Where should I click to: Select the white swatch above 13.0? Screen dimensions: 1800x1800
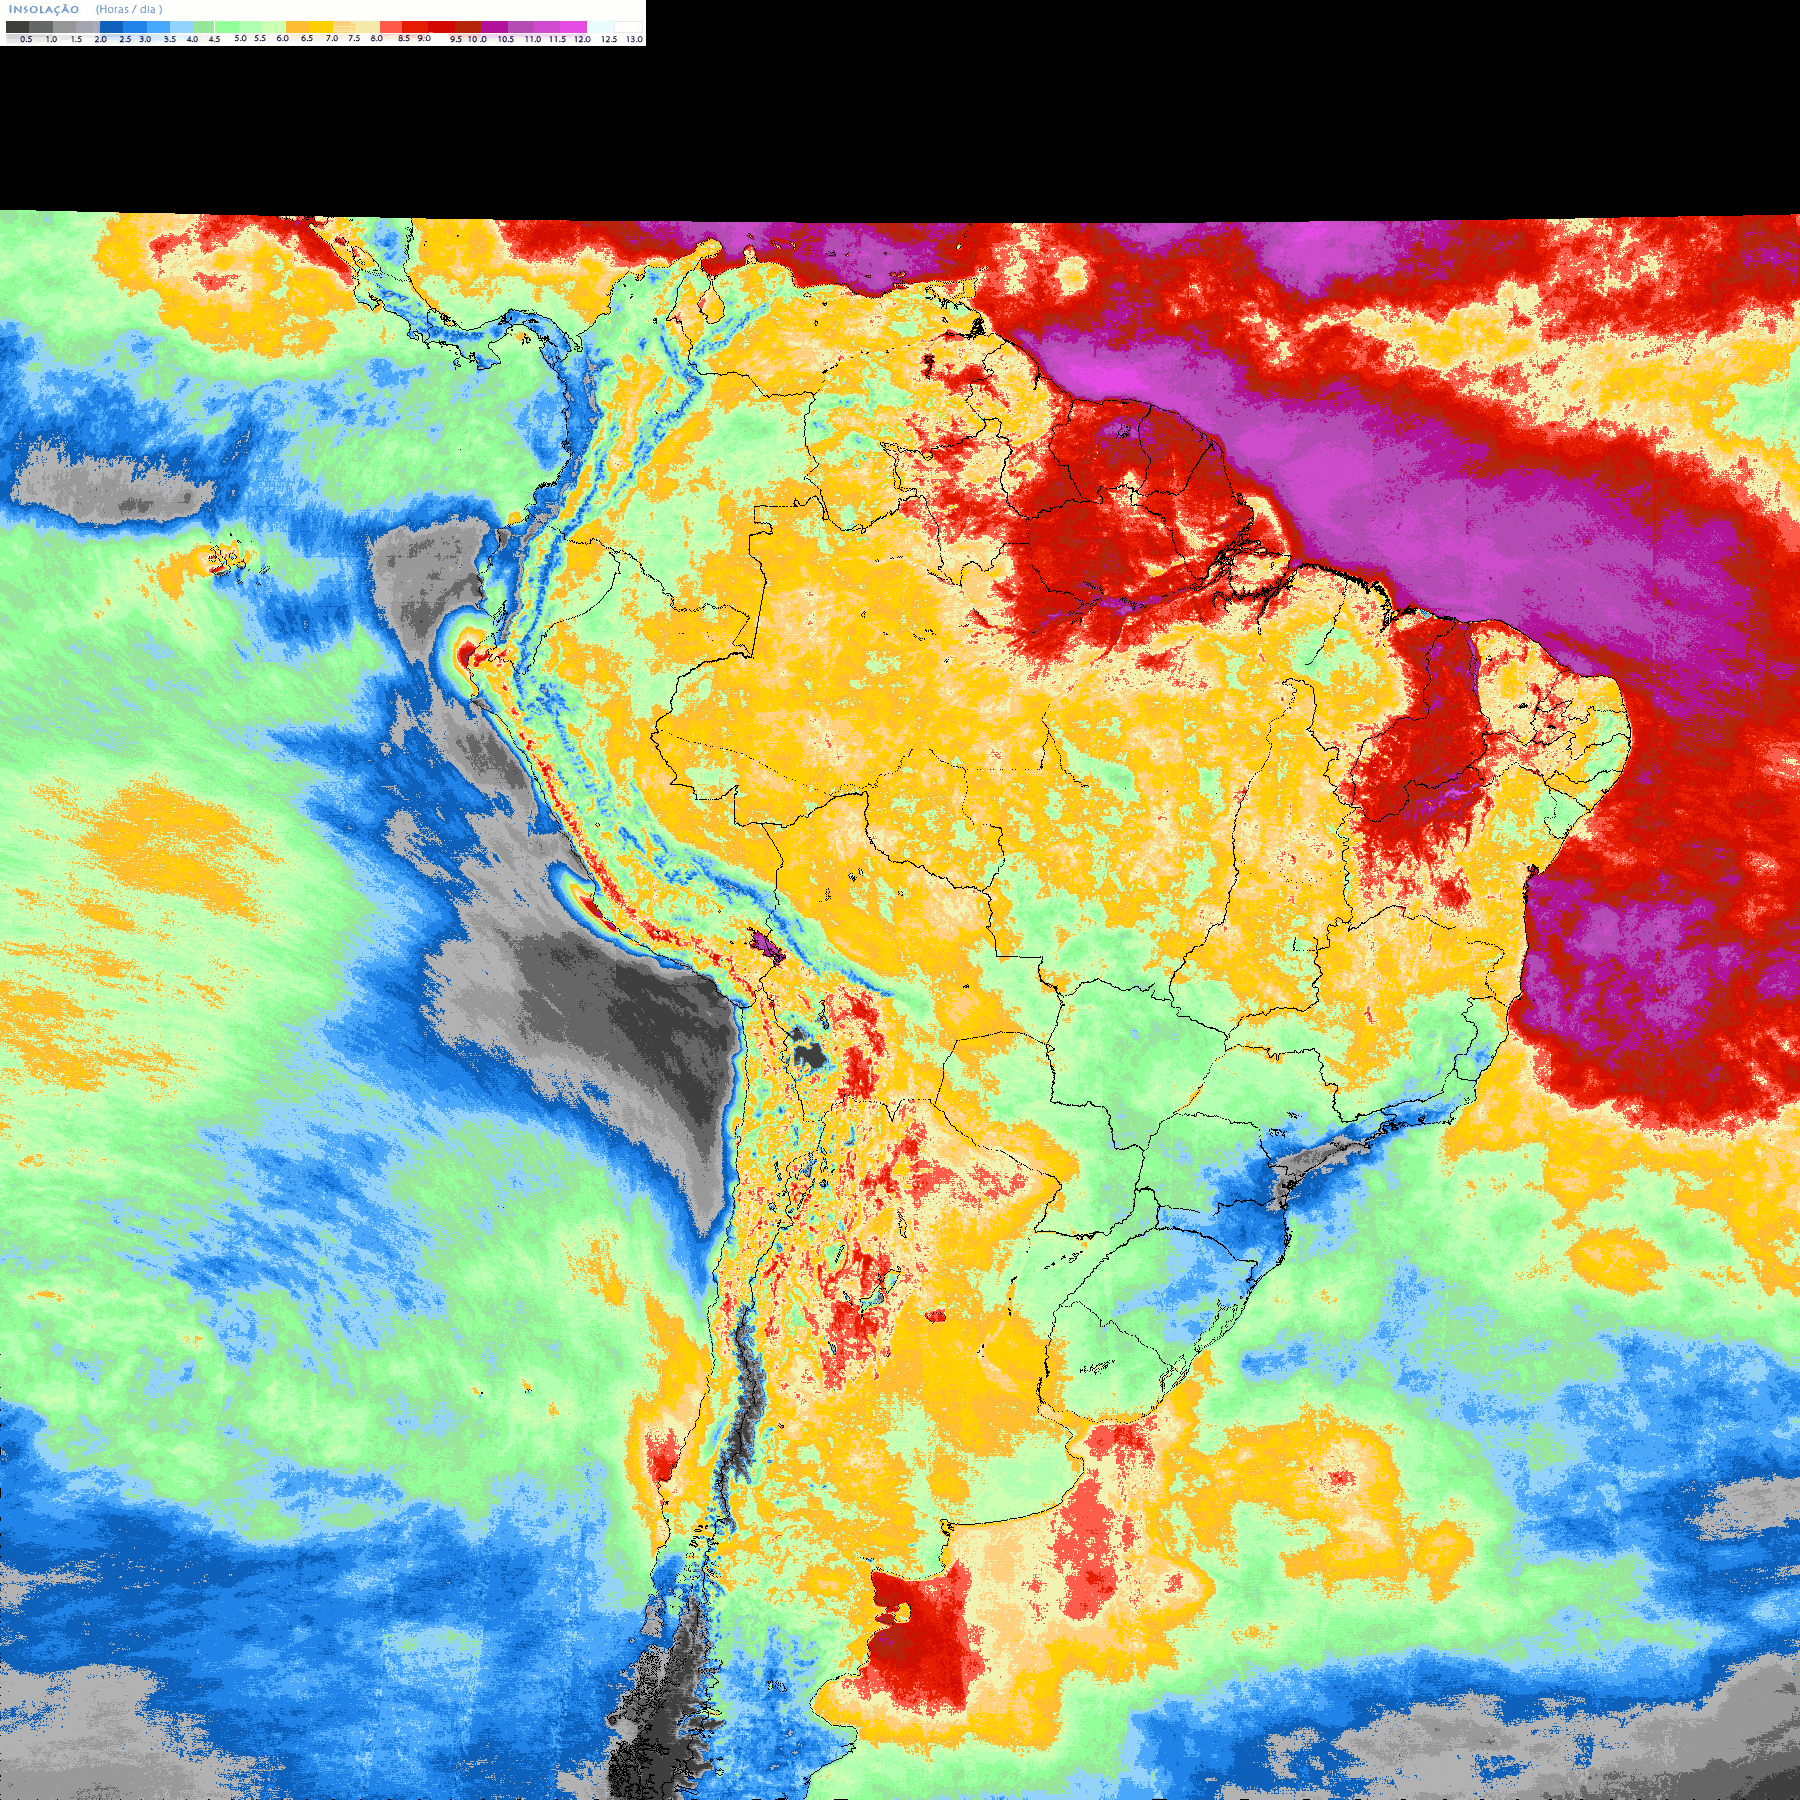(628, 27)
